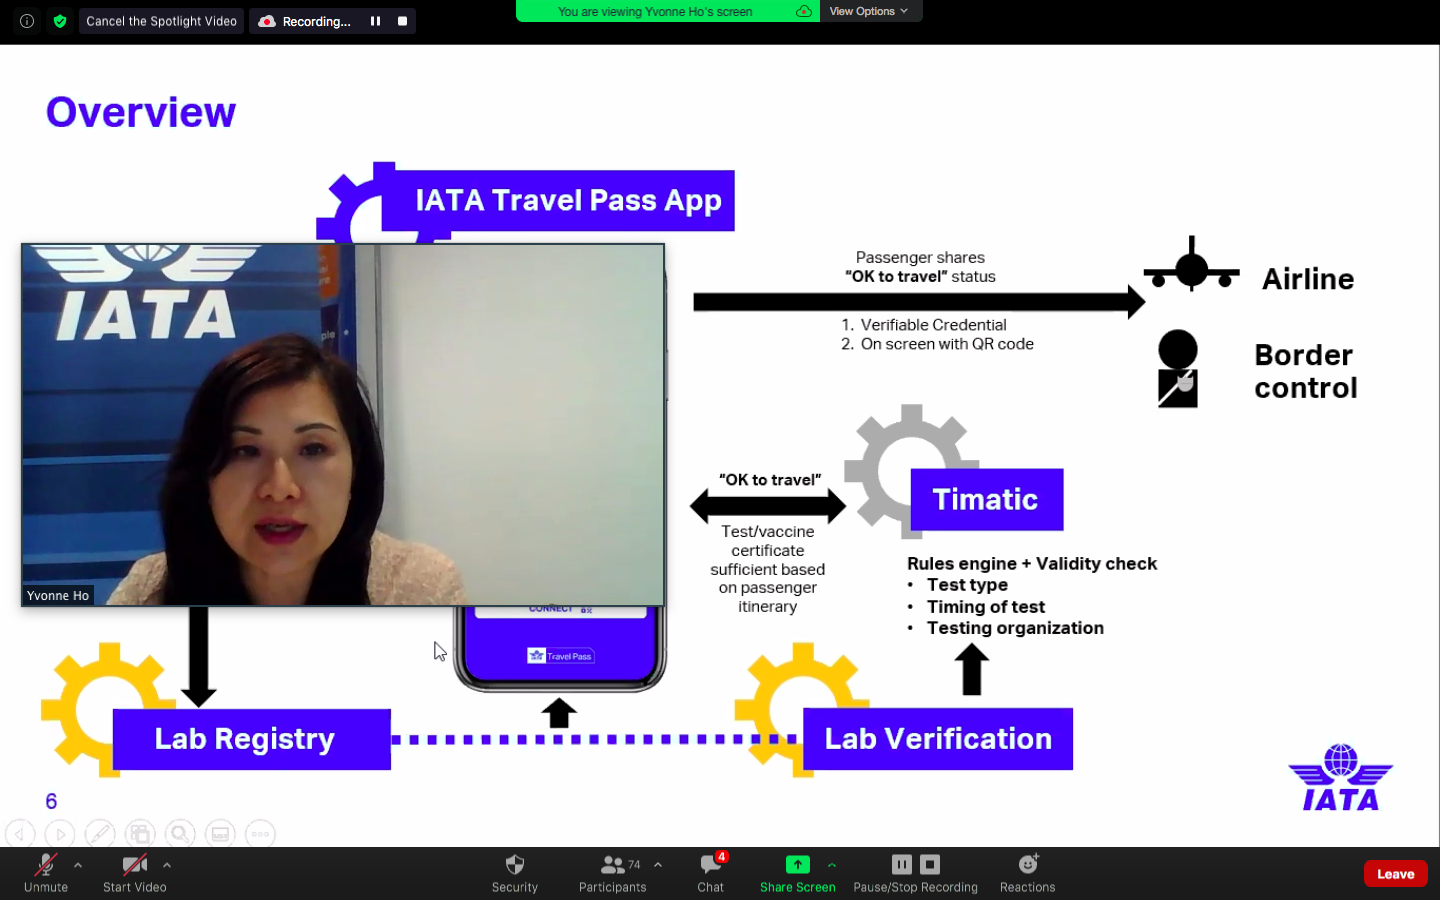The height and width of the screenshot is (900, 1440).
Task: Open the Participants list
Action: click(x=612, y=872)
